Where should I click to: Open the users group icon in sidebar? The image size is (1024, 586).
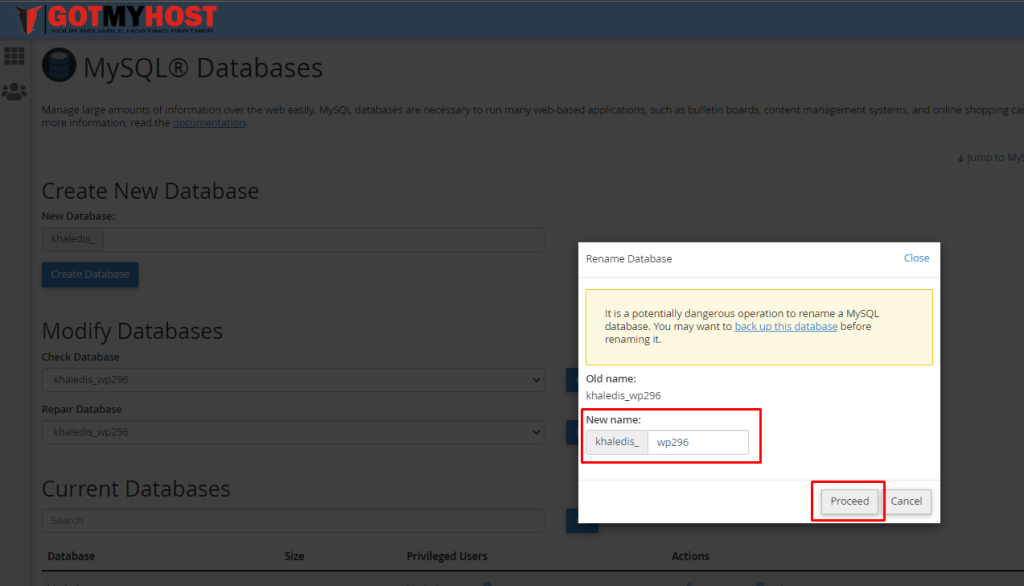pos(14,92)
